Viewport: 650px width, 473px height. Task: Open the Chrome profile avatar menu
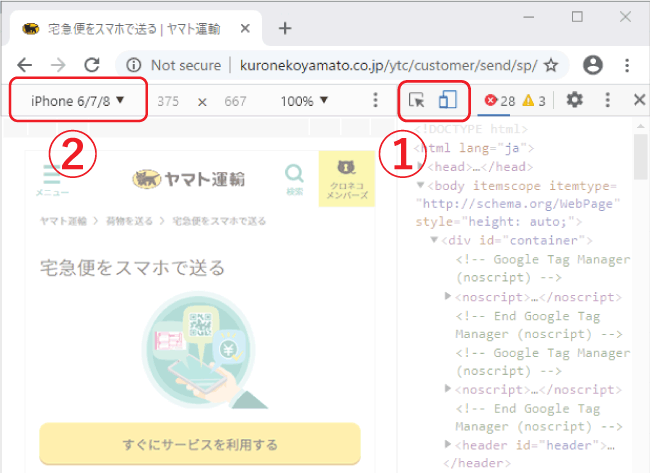[x=593, y=65]
